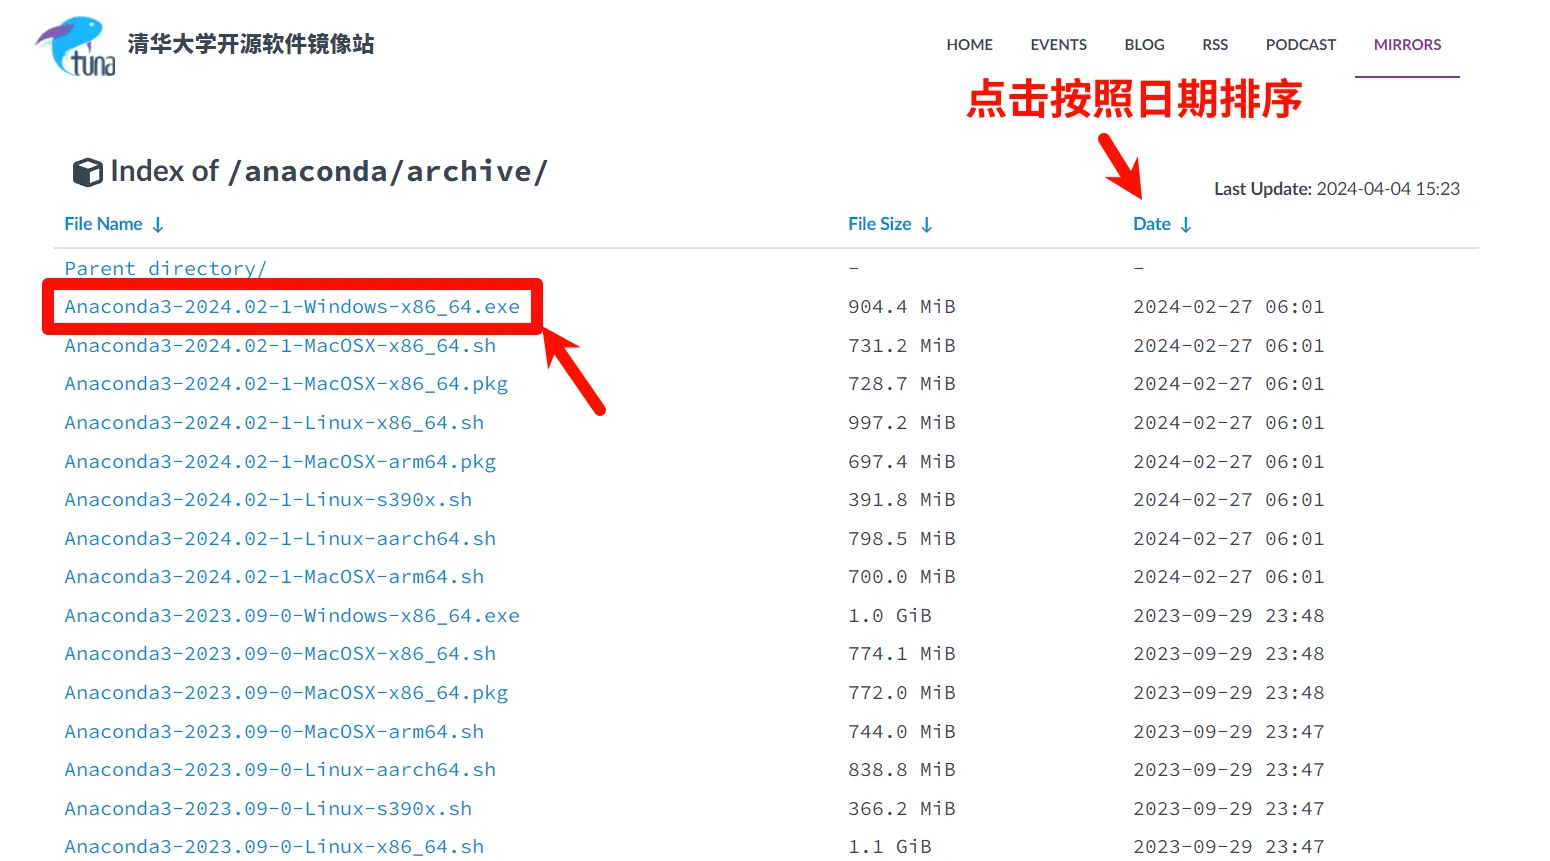Download Anaconda3-2024.02-1-MacOSX-arm64.pkg
The width and height of the screenshot is (1550, 861).
[x=280, y=462]
